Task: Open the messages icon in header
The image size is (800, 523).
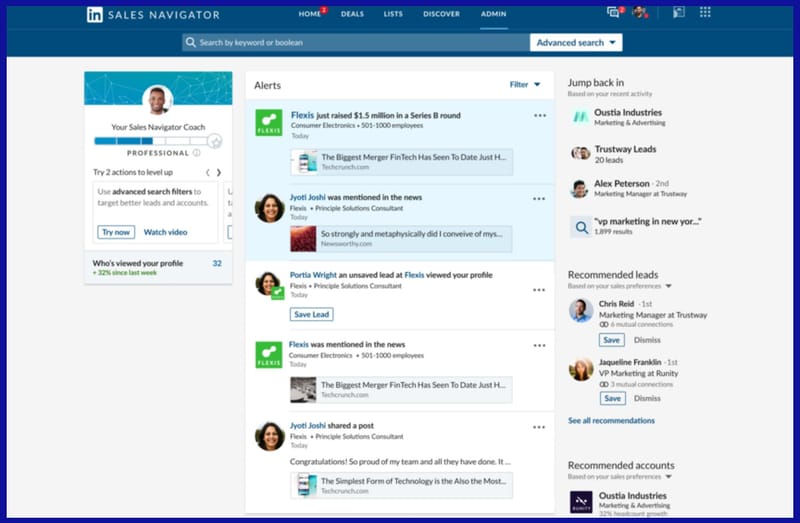Action: point(613,13)
